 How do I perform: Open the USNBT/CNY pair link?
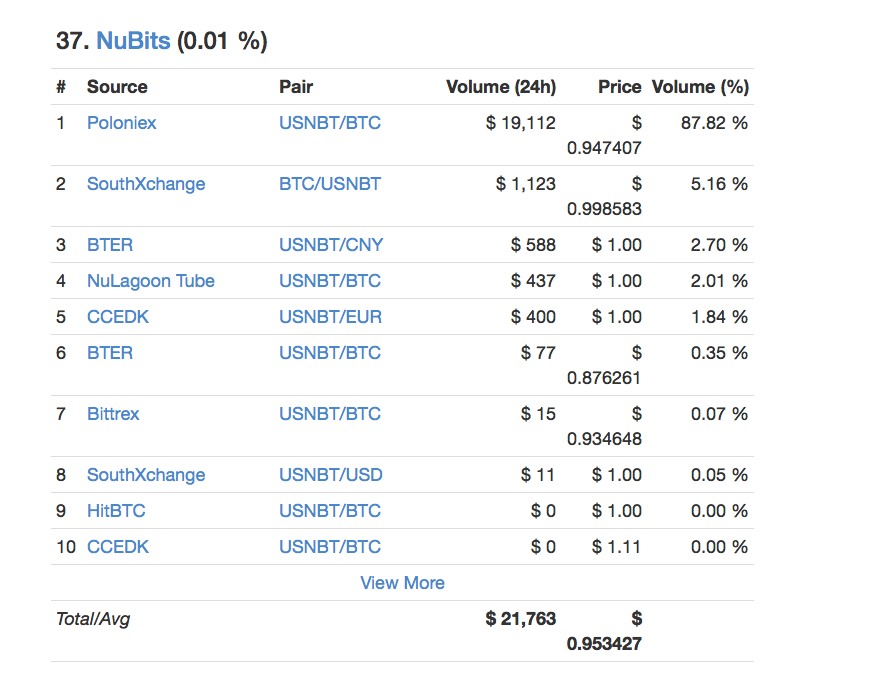(331, 245)
